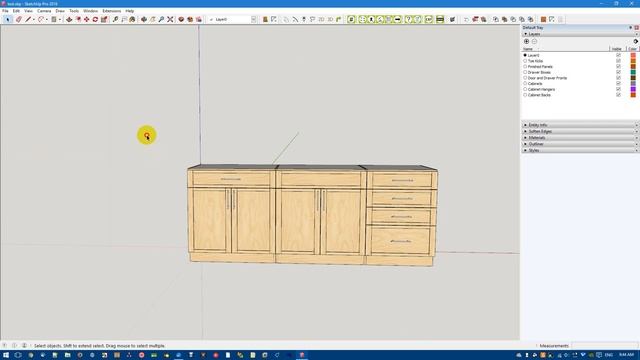Viewport: 640px width, 360px height.
Task: Set Layer0 as the active layer
Action: coord(525,55)
